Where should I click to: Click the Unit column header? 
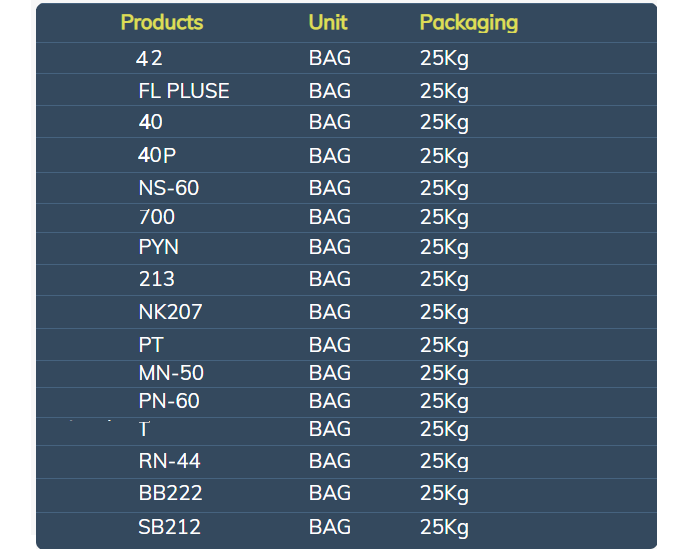pos(328,22)
